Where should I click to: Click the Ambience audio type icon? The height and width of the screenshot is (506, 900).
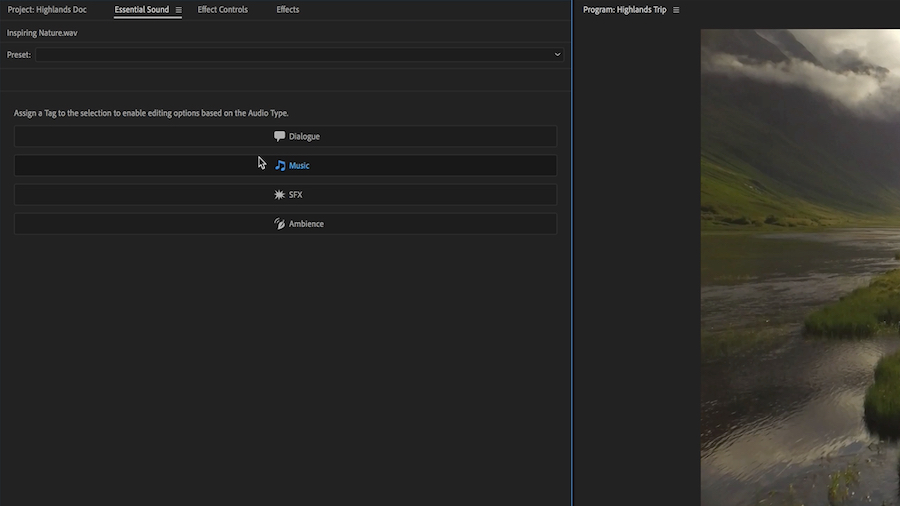tap(280, 224)
